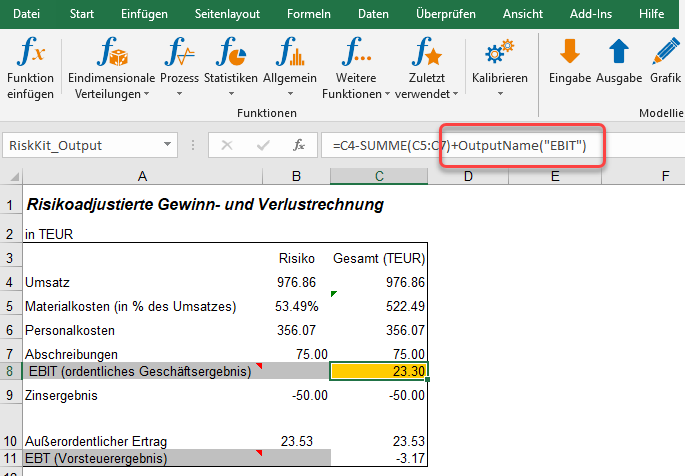This screenshot has height=476, width=685.
Task: Switch to the Einfügen tab
Action: click(144, 14)
